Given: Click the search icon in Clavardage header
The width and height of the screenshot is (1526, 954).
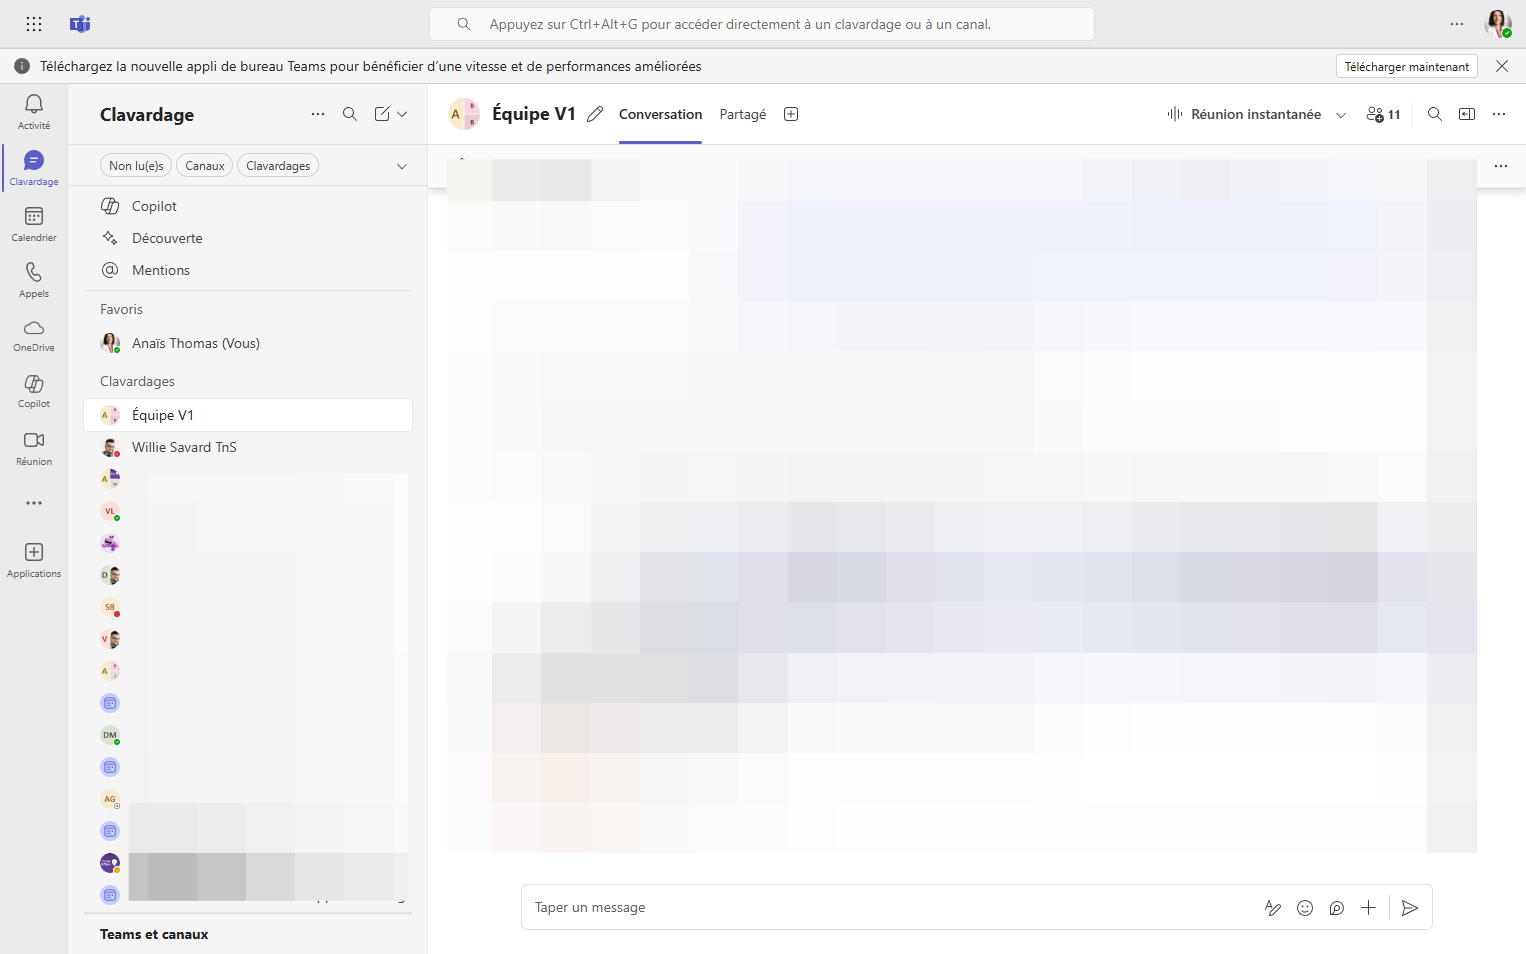Looking at the screenshot, I should [x=350, y=114].
